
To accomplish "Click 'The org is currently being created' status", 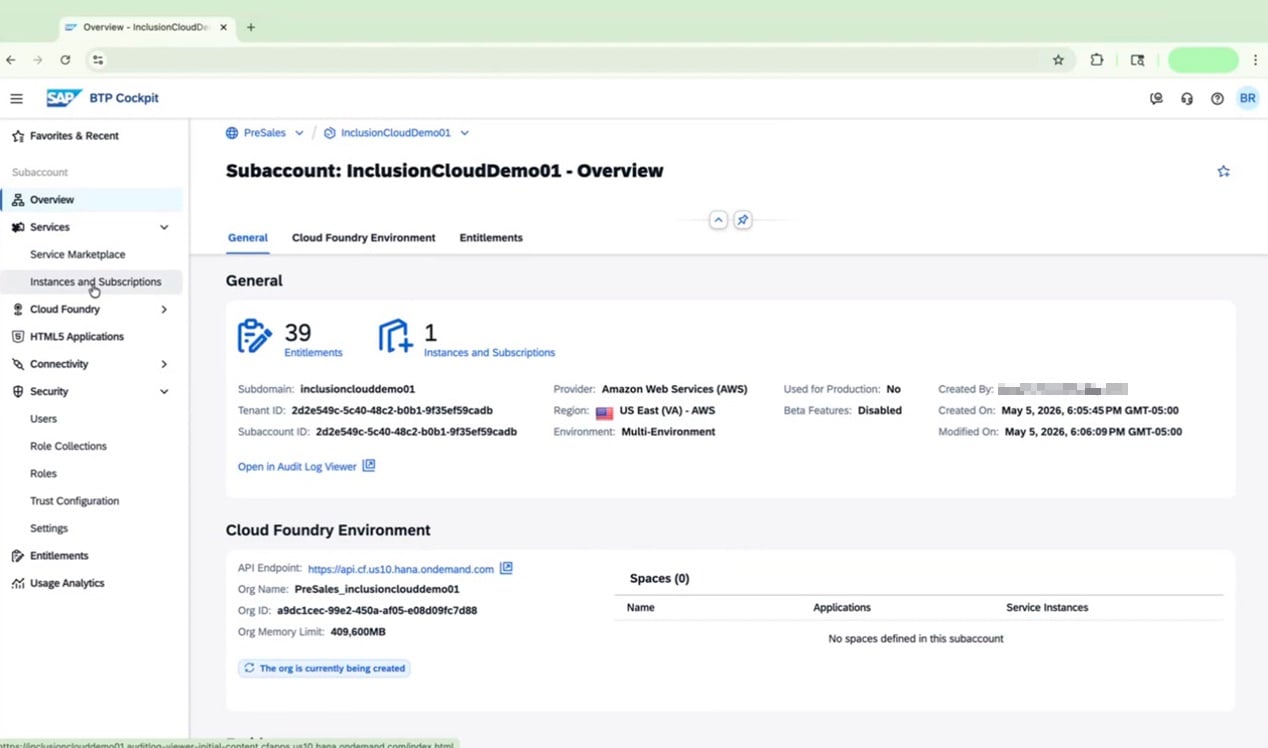I will (324, 668).
